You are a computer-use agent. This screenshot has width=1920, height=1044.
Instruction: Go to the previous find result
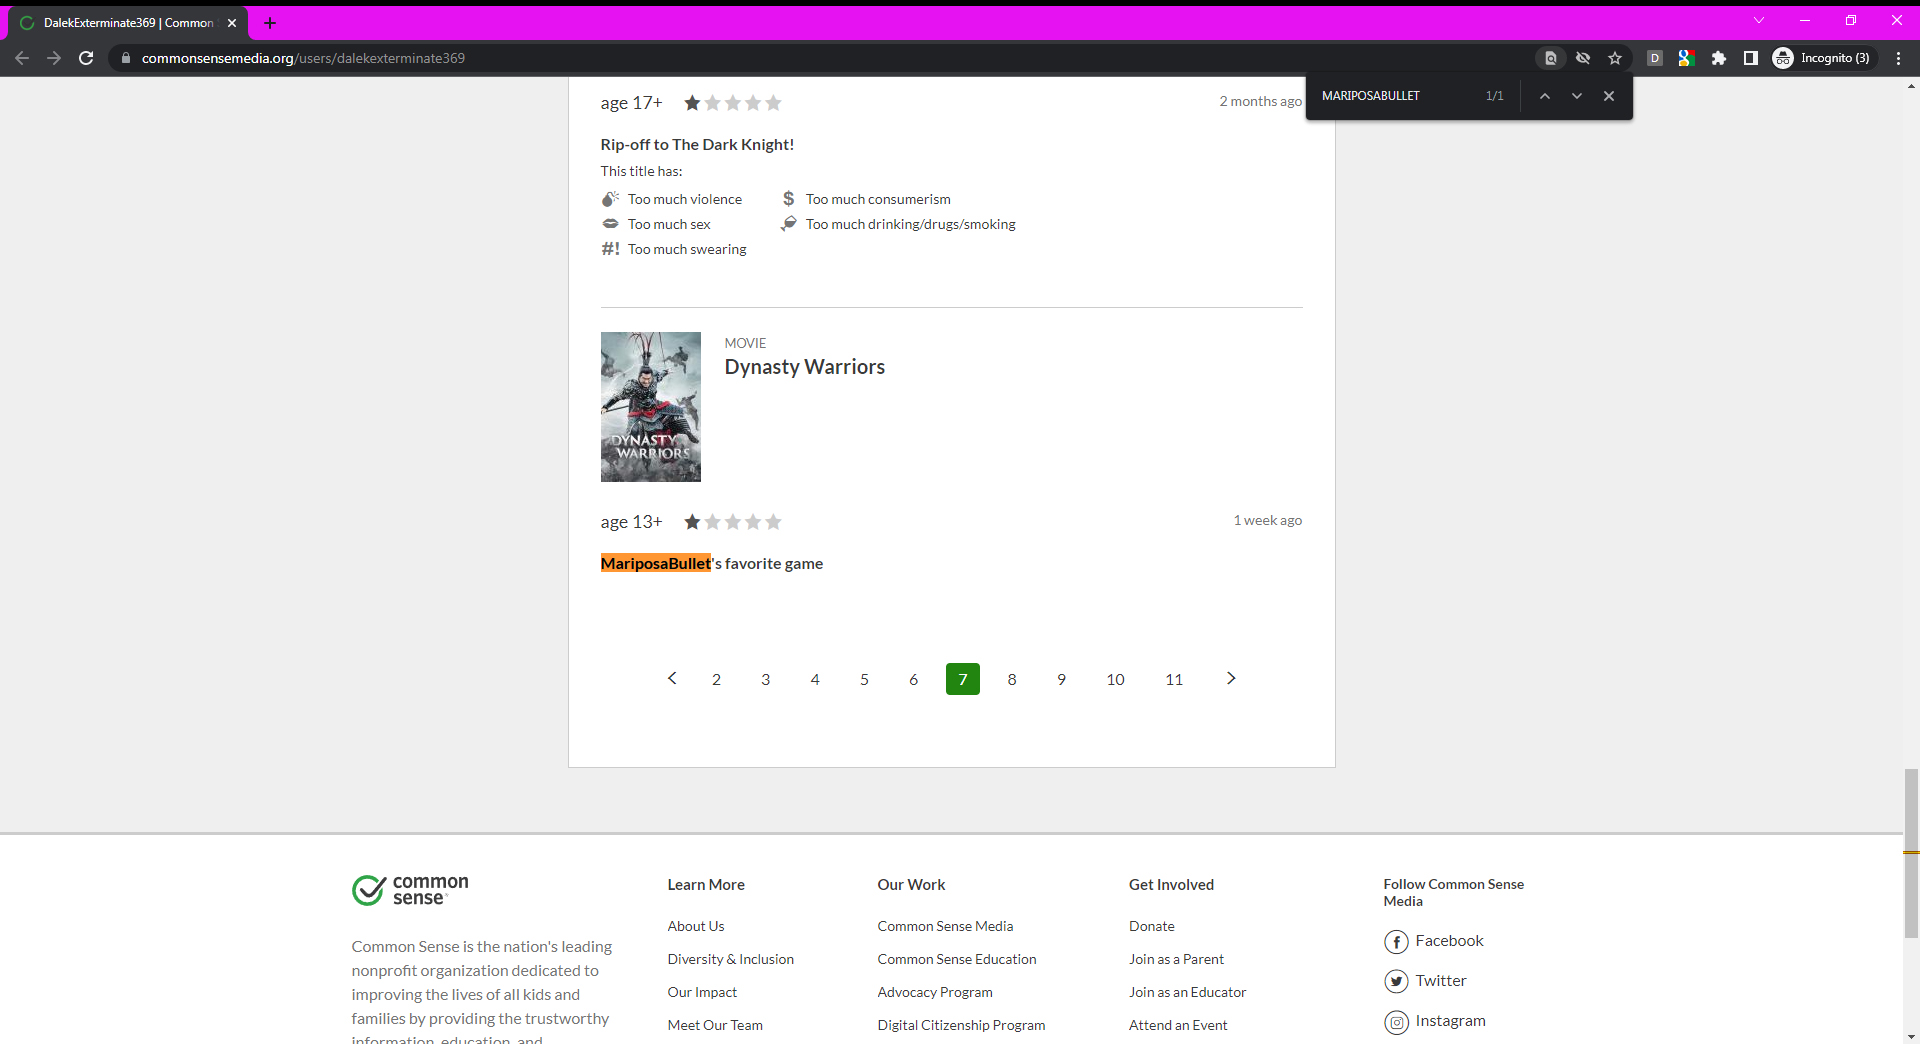click(x=1545, y=96)
